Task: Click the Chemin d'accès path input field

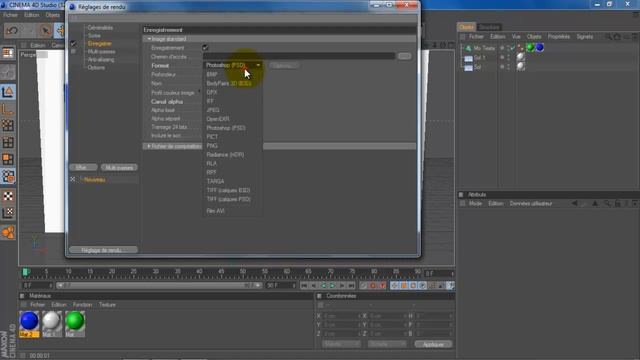Action: click(299, 56)
